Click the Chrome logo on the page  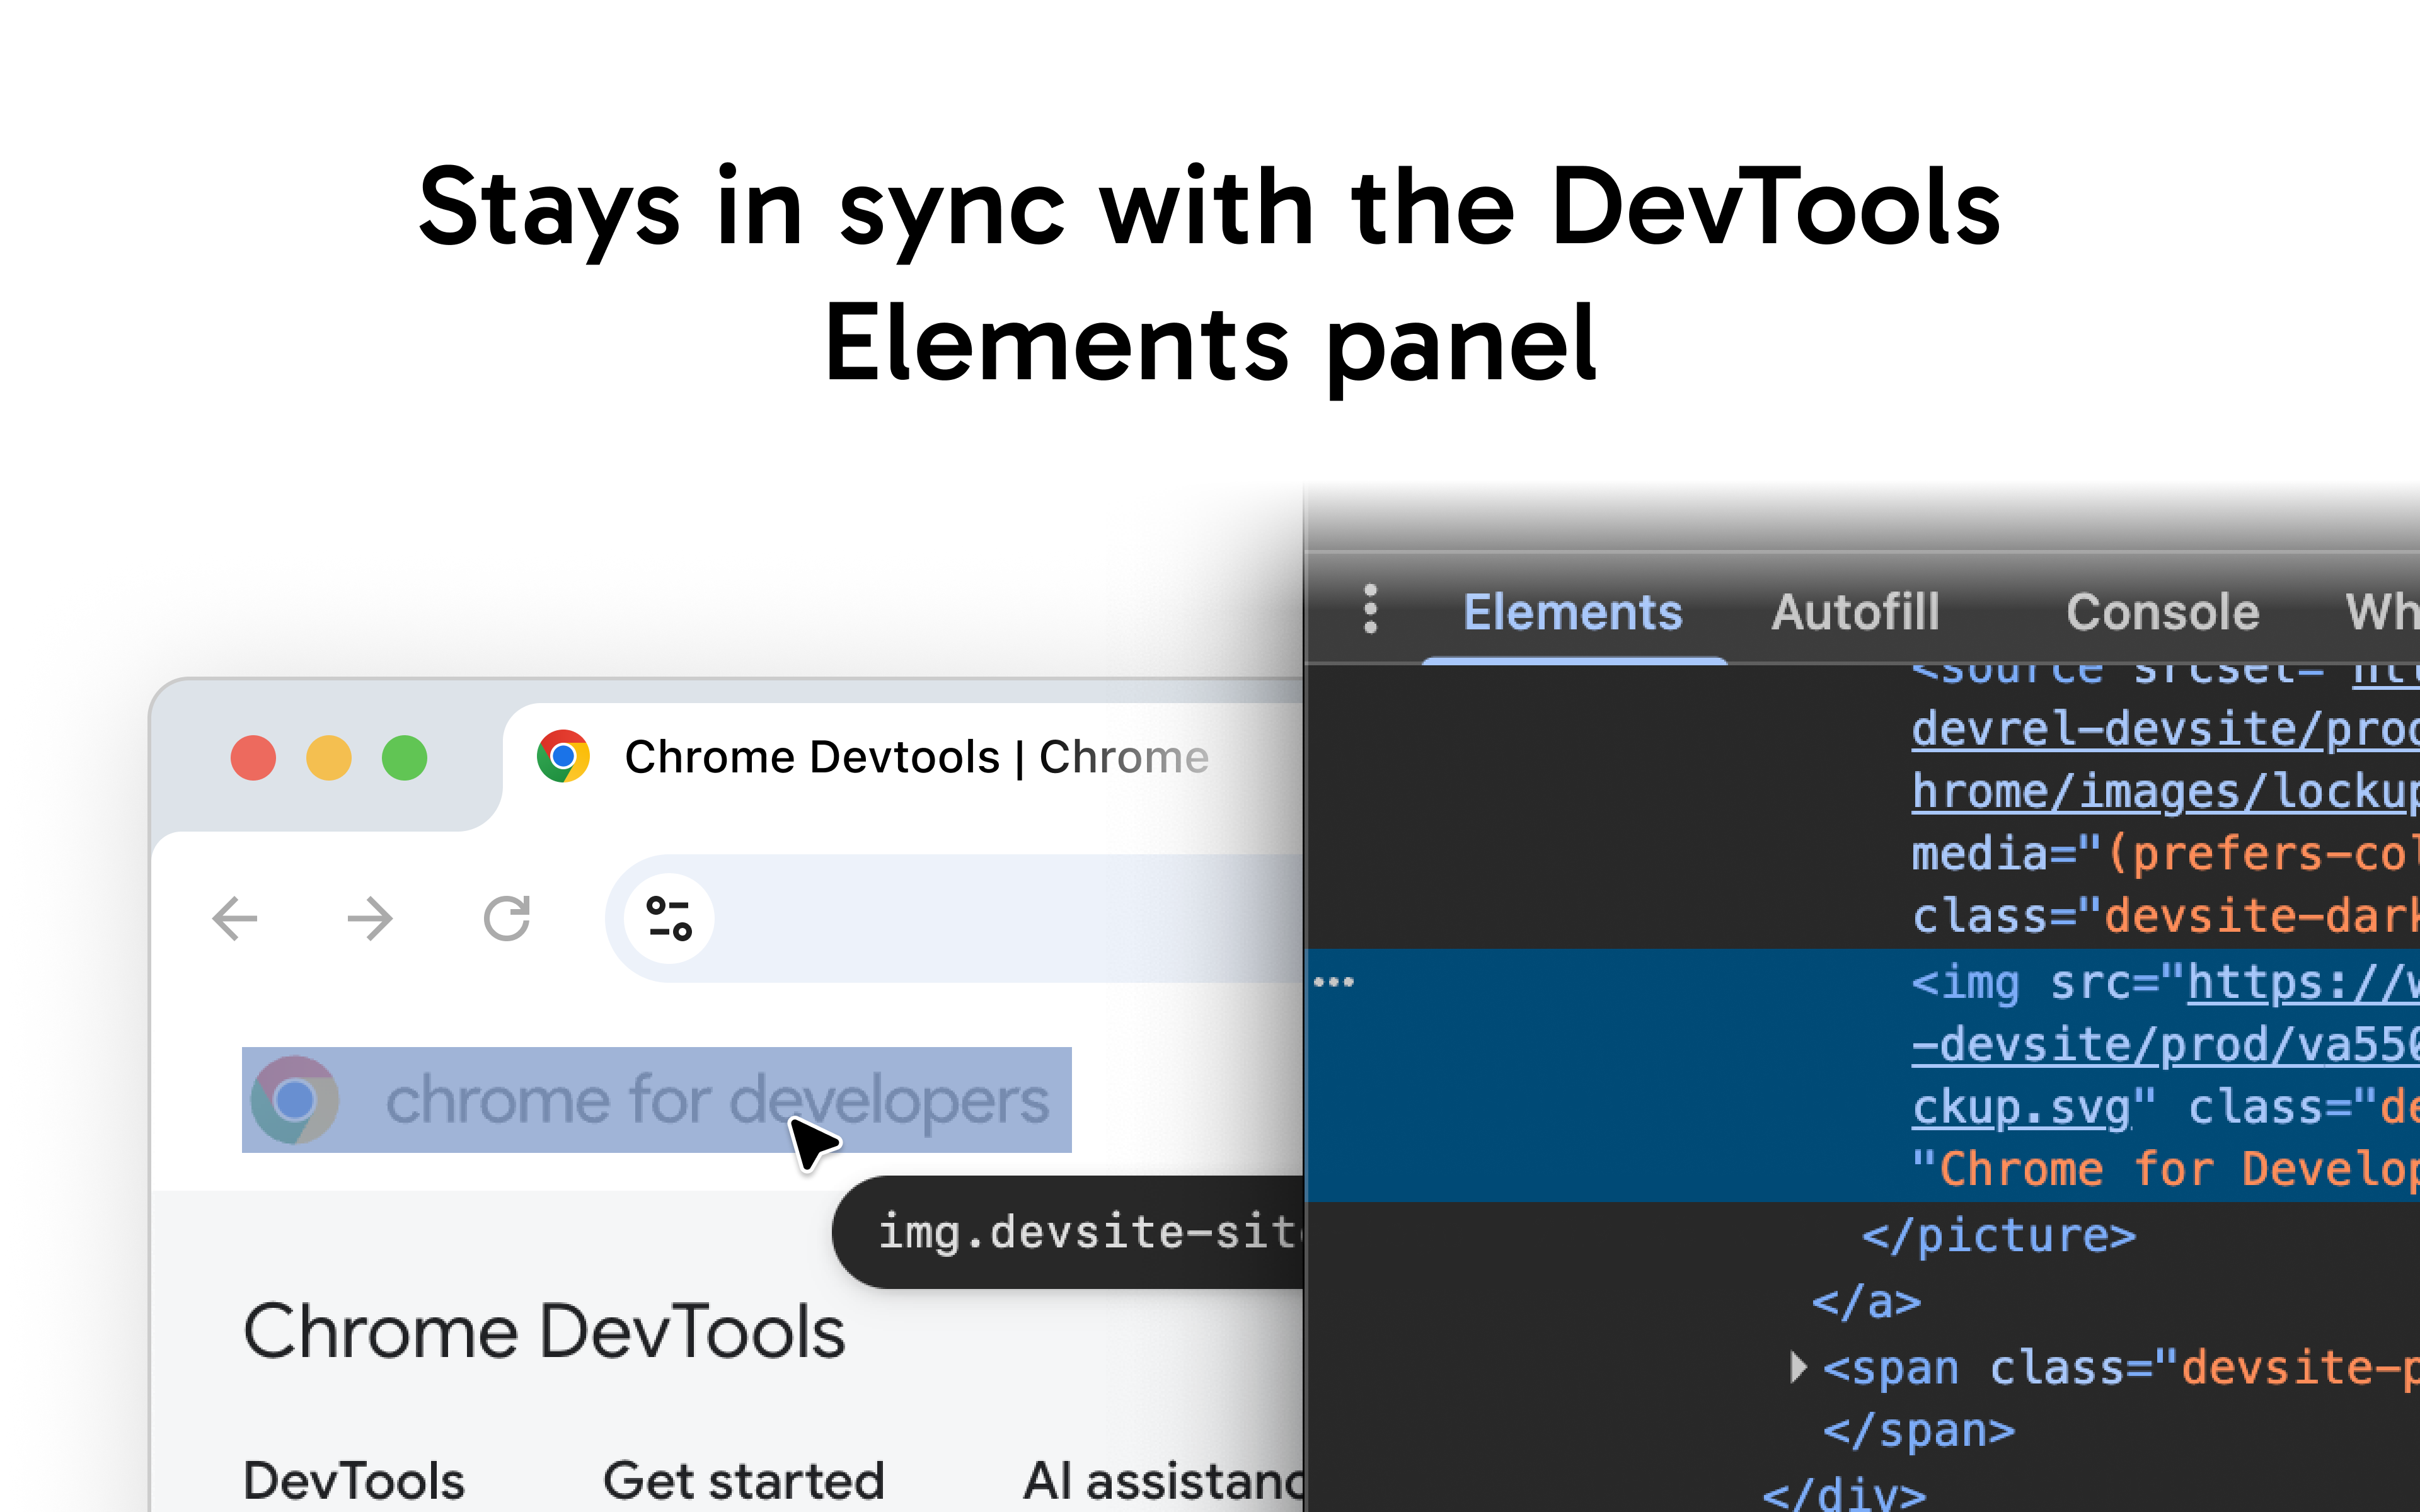[294, 1100]
